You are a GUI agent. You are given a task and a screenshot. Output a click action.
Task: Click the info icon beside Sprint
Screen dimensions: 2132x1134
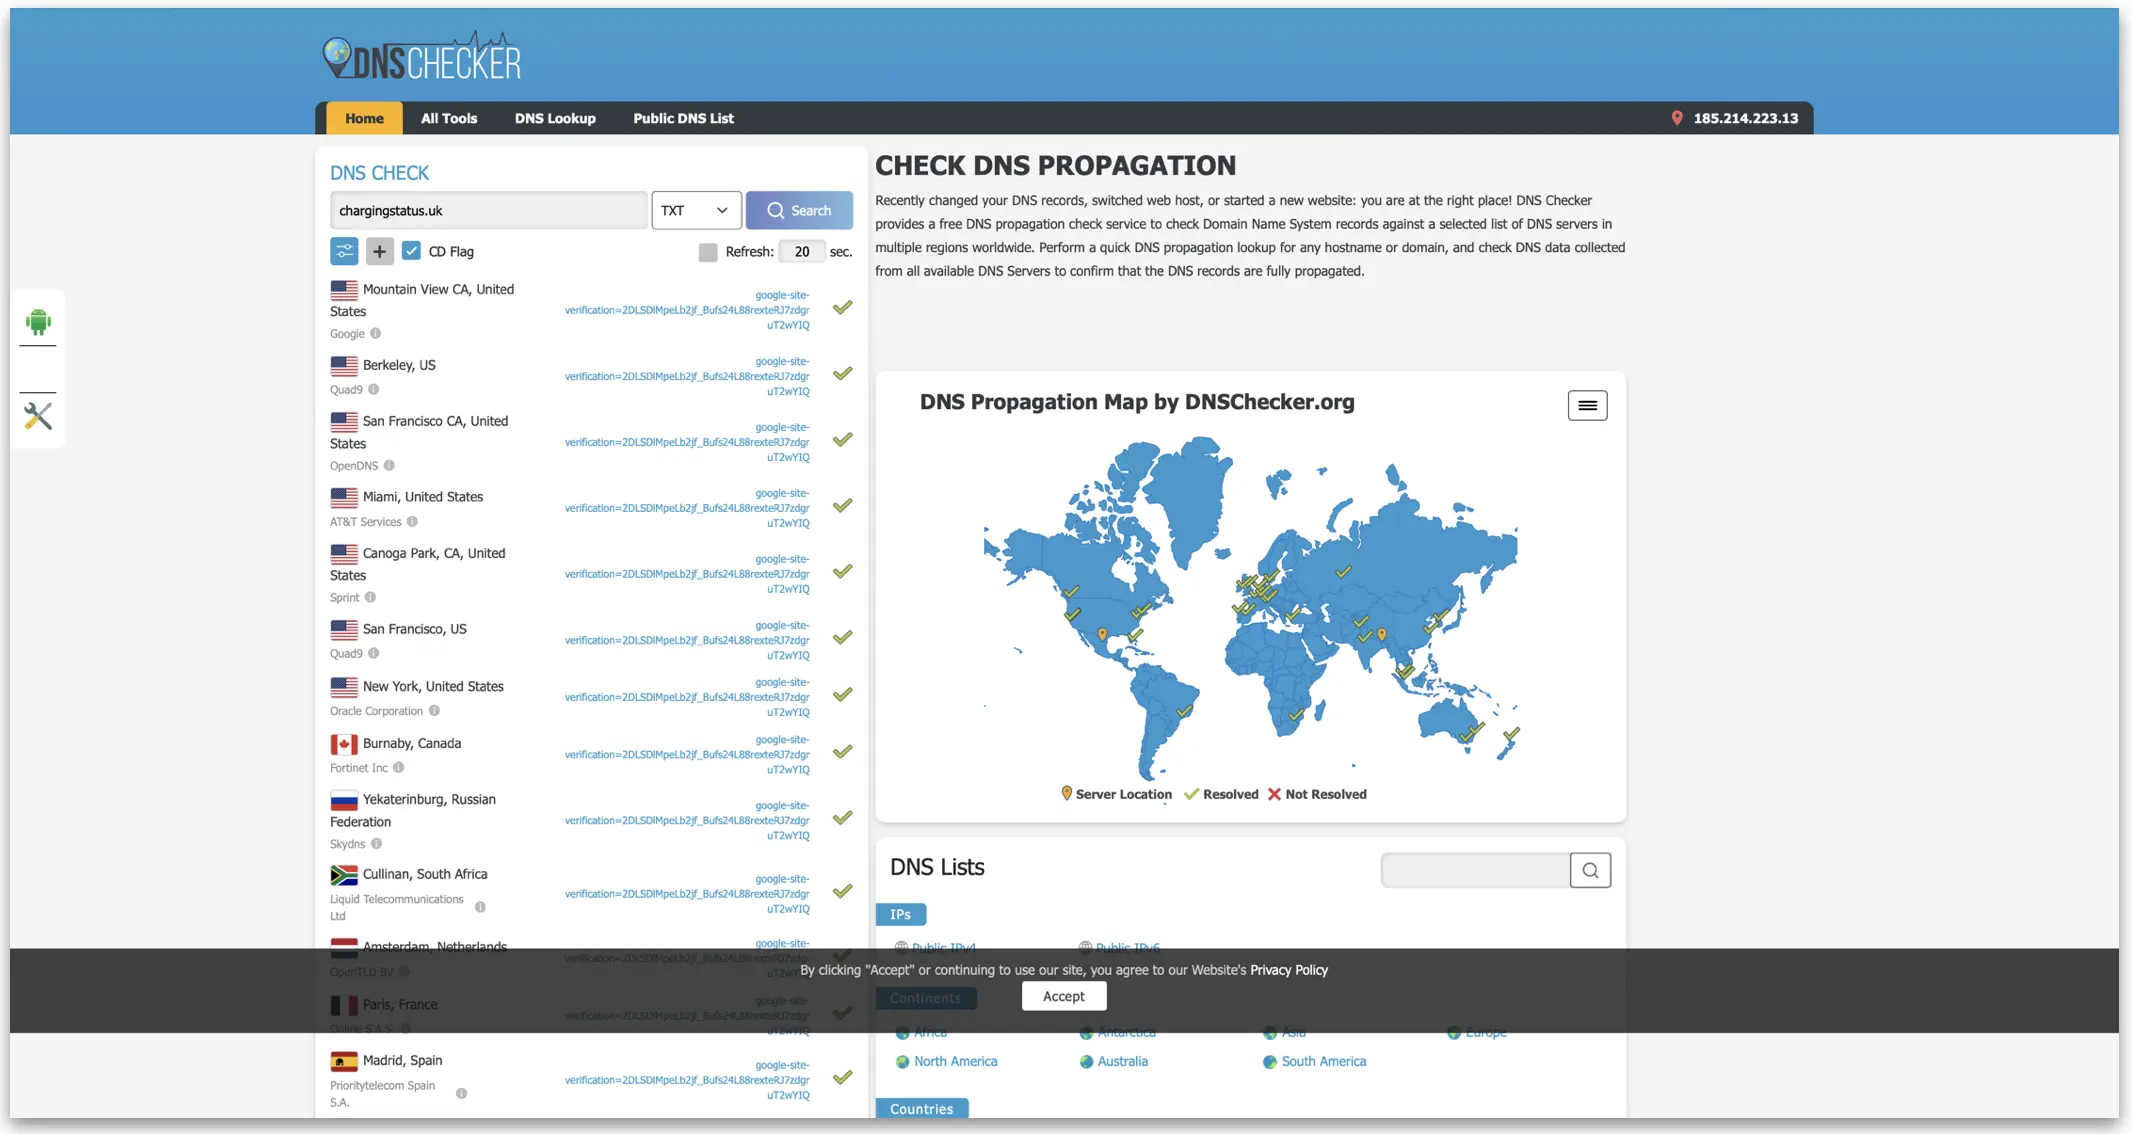tap(371, 598)
